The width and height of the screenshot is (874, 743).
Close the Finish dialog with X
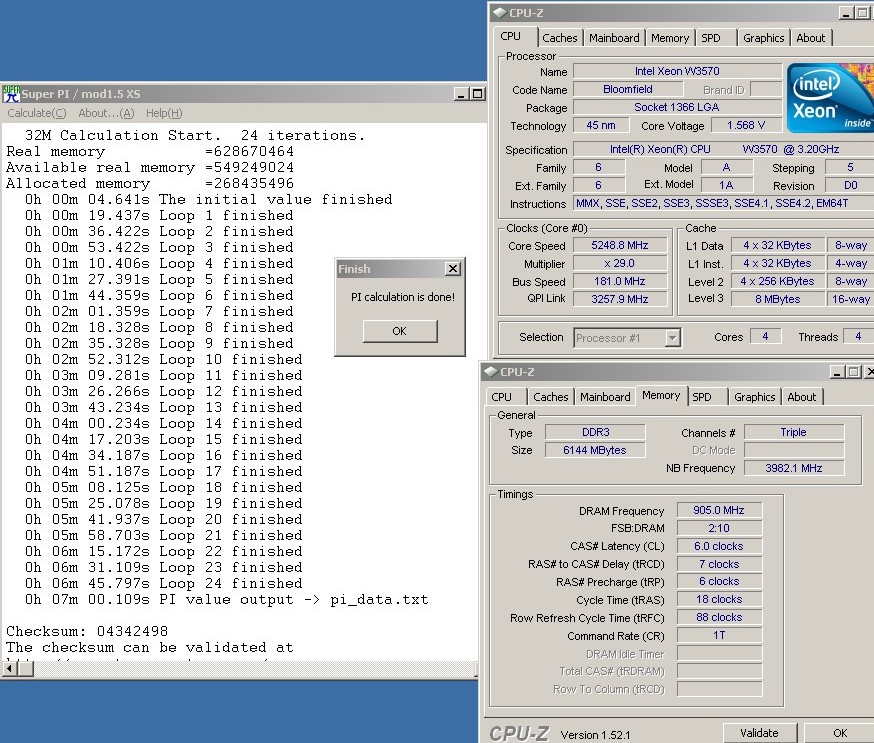click(x=453, y=269)
